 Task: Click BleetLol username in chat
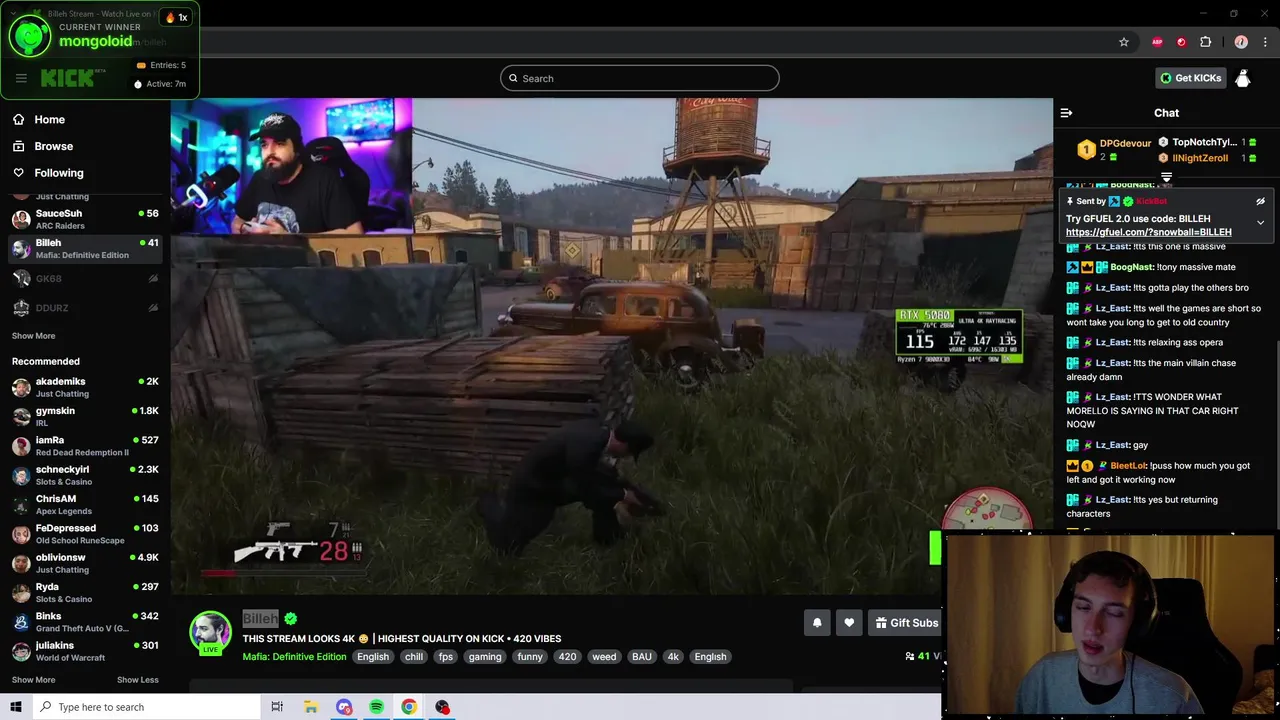click(1128, 466)
